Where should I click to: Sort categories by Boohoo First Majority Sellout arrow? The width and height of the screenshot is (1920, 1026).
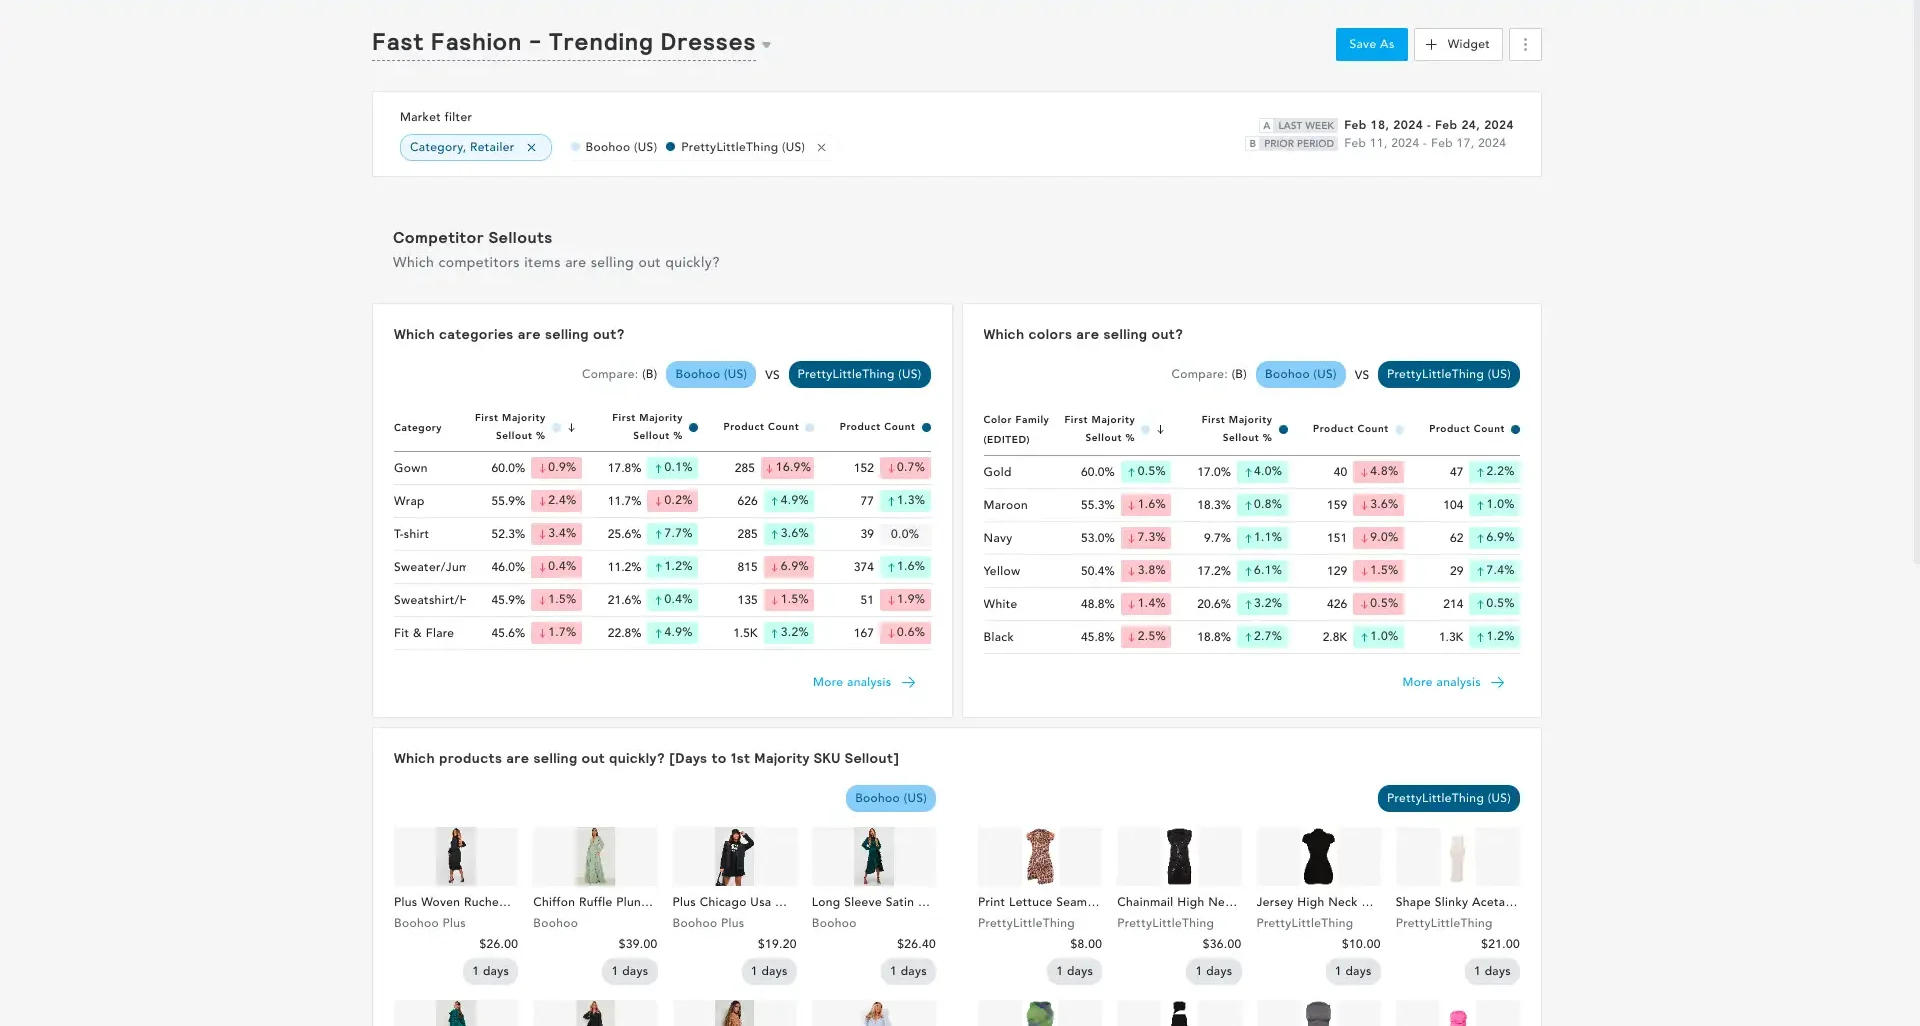pyautogui.click(x=571, y=427)
